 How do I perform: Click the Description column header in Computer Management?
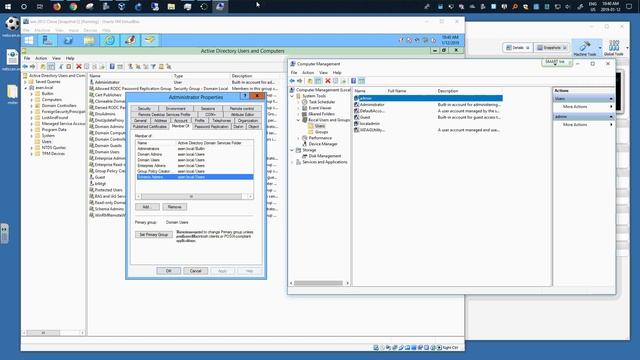tap(448, 91)
